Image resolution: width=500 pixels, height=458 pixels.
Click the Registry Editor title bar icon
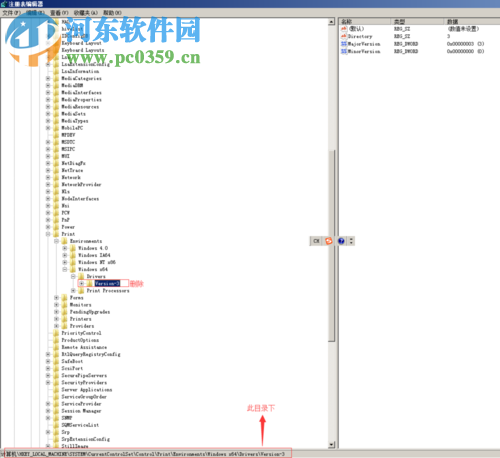(x=4, y=4)
